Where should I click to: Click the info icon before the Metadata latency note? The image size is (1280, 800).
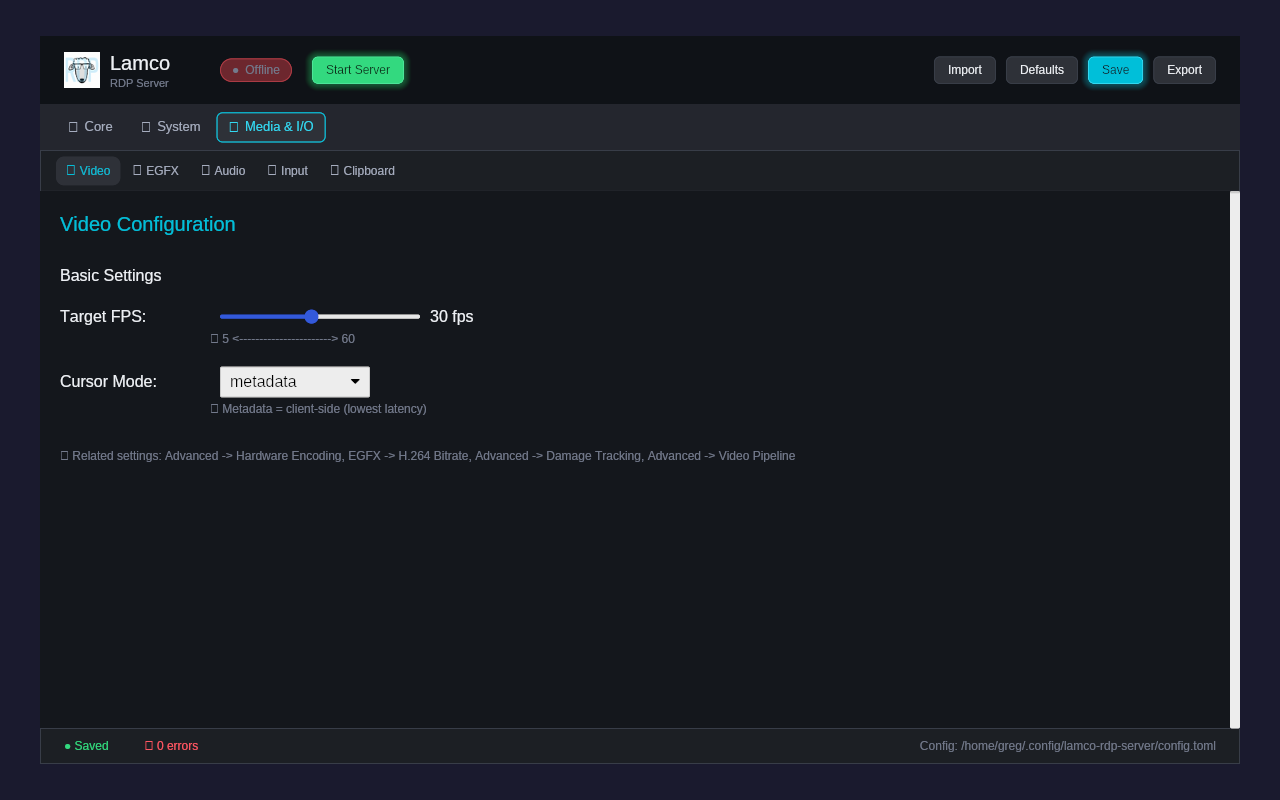pos(214,408)
